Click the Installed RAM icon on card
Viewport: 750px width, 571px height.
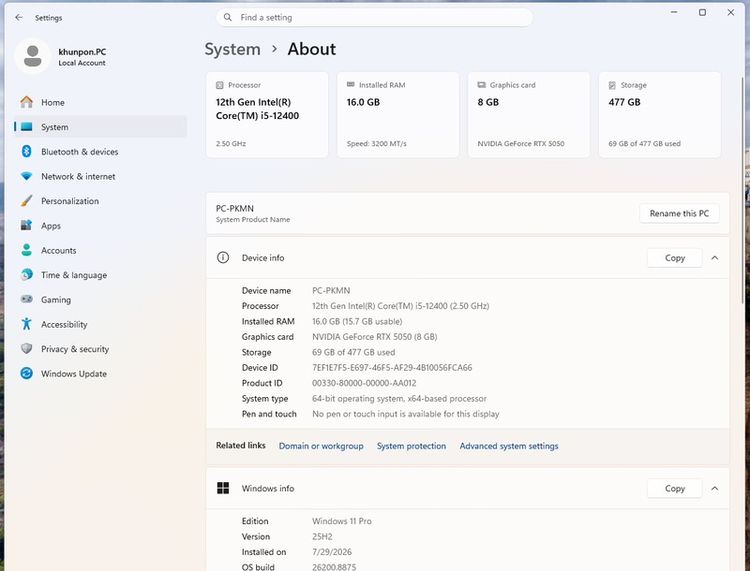coord(351,85)
